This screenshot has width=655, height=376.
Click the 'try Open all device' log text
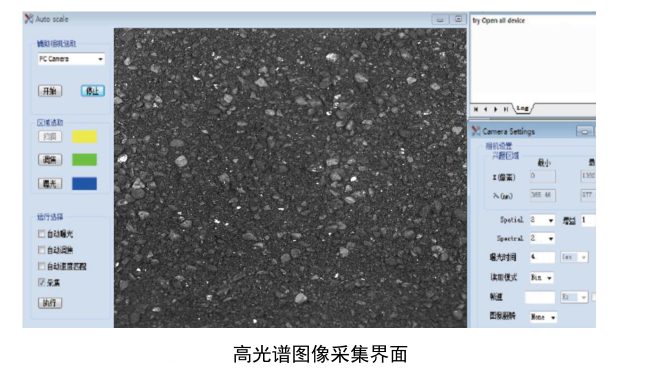[x=498, y=20]
